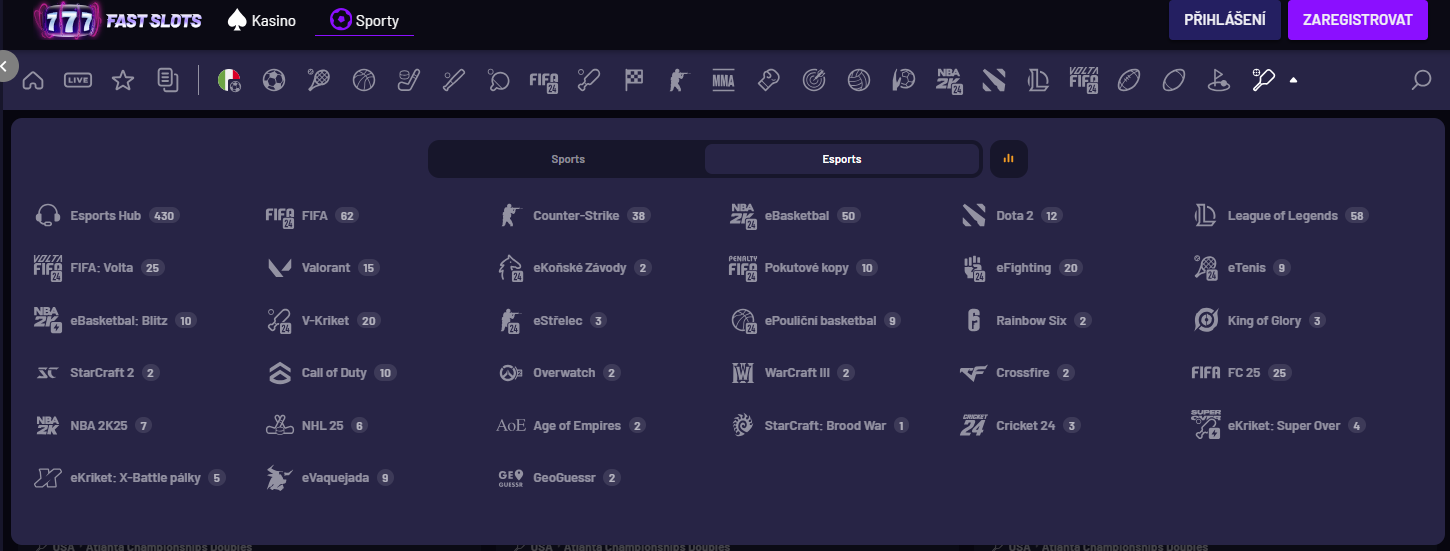Open Esports Hub category

point(106,215)
